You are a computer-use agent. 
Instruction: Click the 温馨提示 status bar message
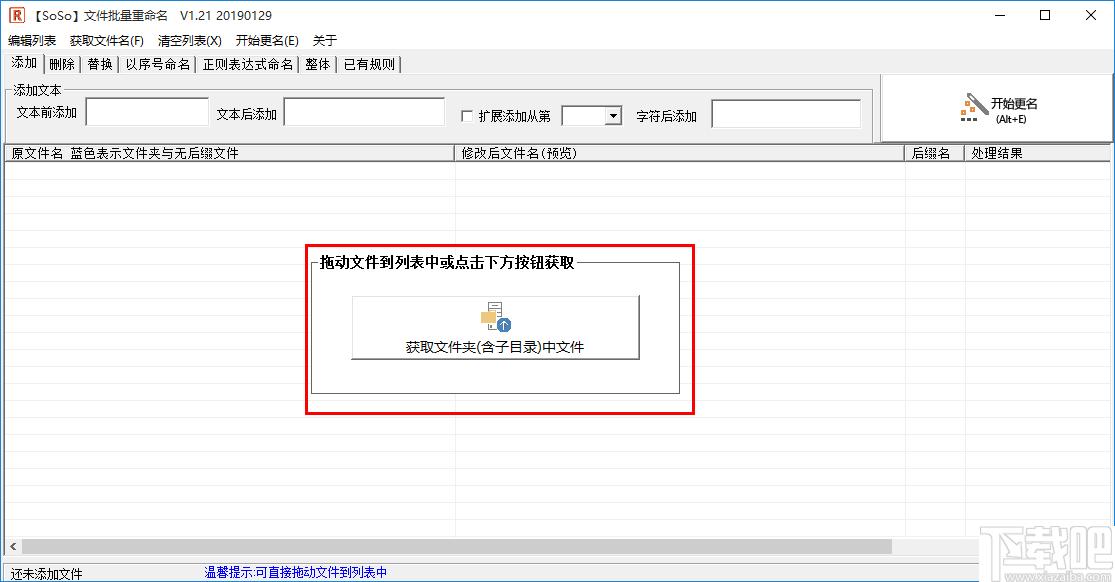pyautogui.click(x=296, y=572)
